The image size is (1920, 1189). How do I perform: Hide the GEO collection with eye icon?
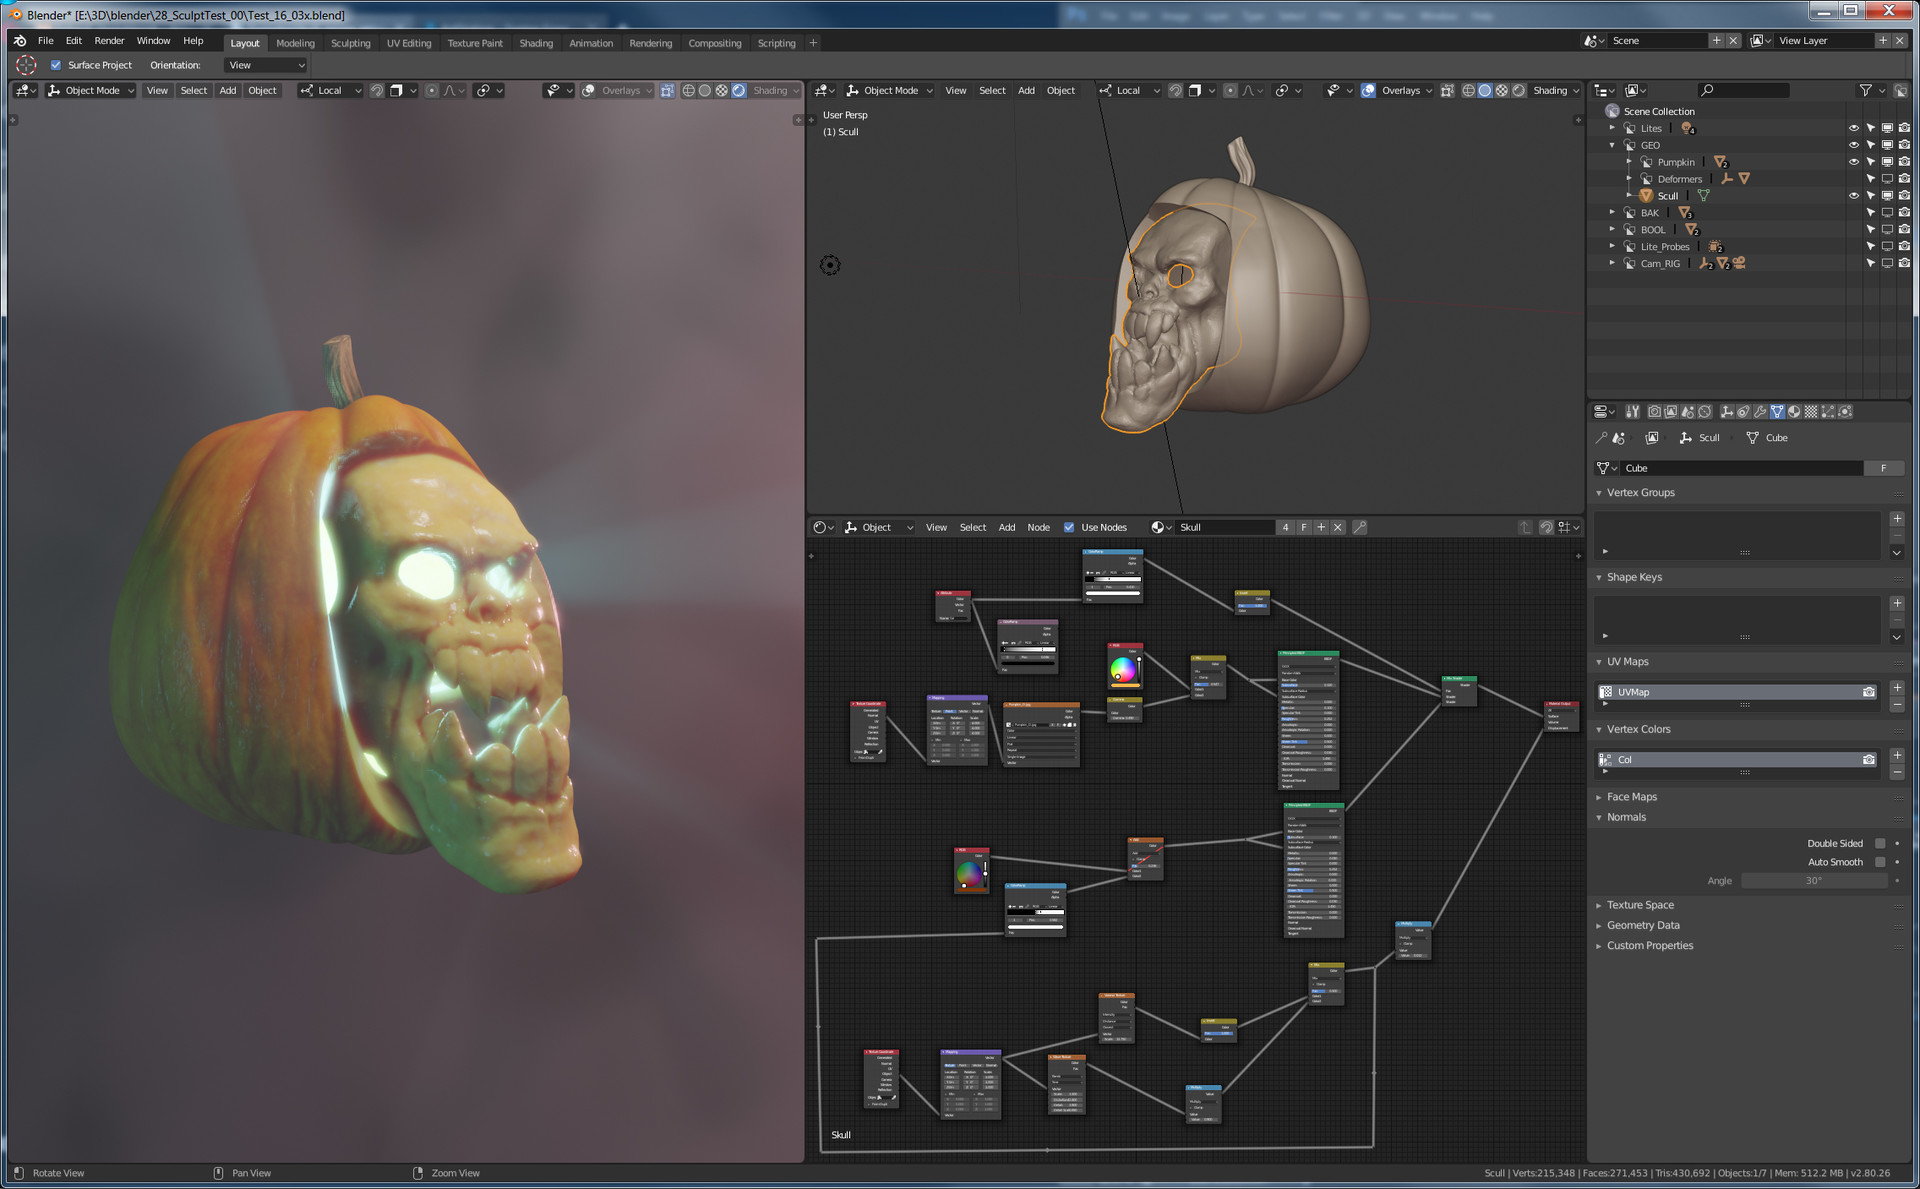[x=1853, y=145]
